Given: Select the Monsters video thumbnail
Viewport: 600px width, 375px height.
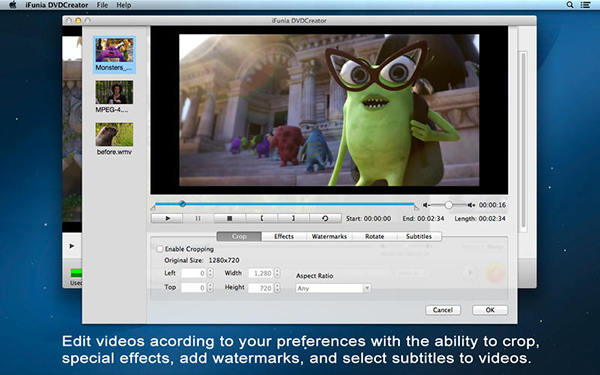Looking at the screenshot, I should coord(114,55).
